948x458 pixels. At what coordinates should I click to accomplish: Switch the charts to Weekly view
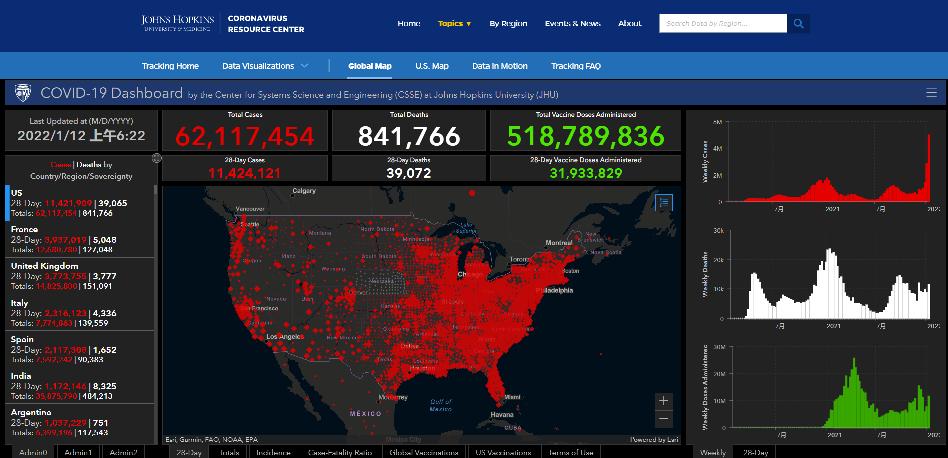(x=712, y=452)
